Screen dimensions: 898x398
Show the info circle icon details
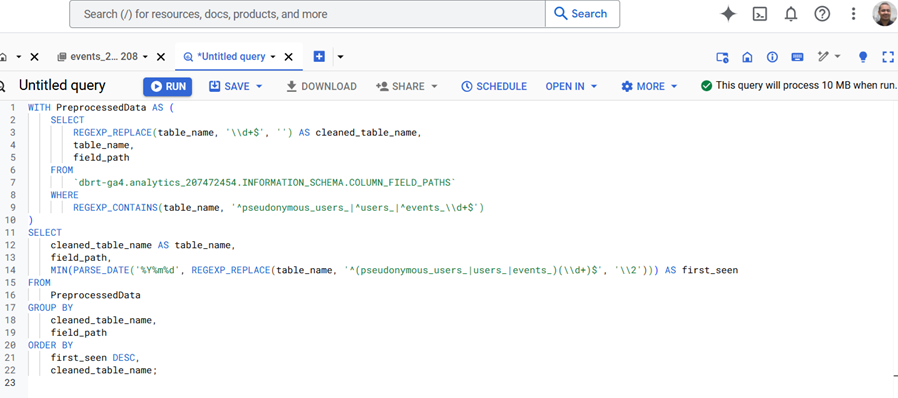772,57
